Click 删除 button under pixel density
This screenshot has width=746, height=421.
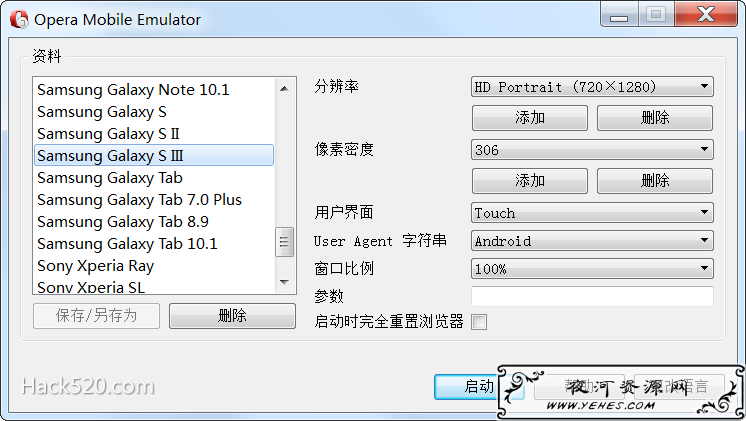click(655, 181)
